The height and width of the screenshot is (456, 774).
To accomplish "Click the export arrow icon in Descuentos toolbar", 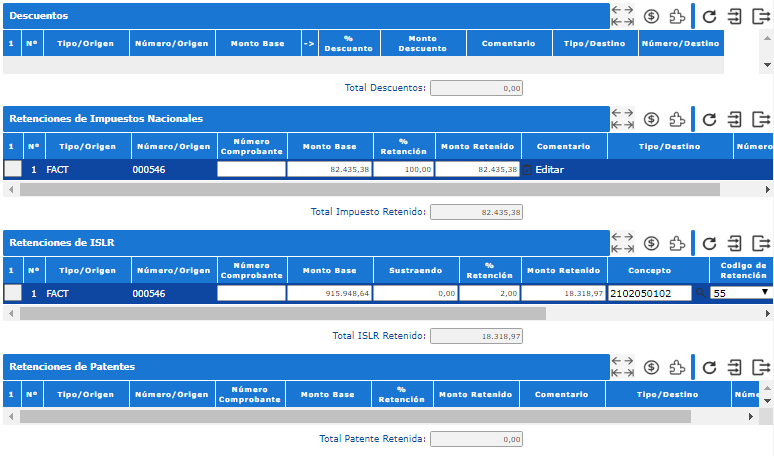I will (x=761, y=17).
